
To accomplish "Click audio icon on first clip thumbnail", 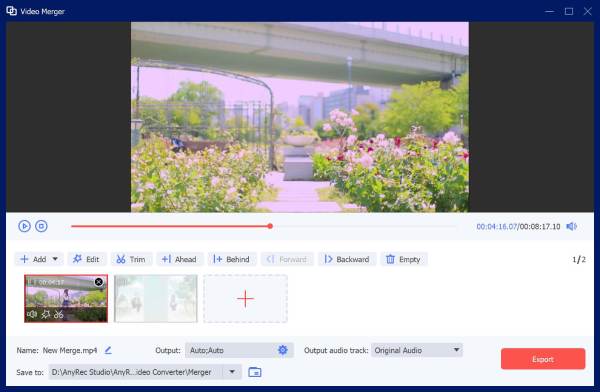I will point(32,314).
